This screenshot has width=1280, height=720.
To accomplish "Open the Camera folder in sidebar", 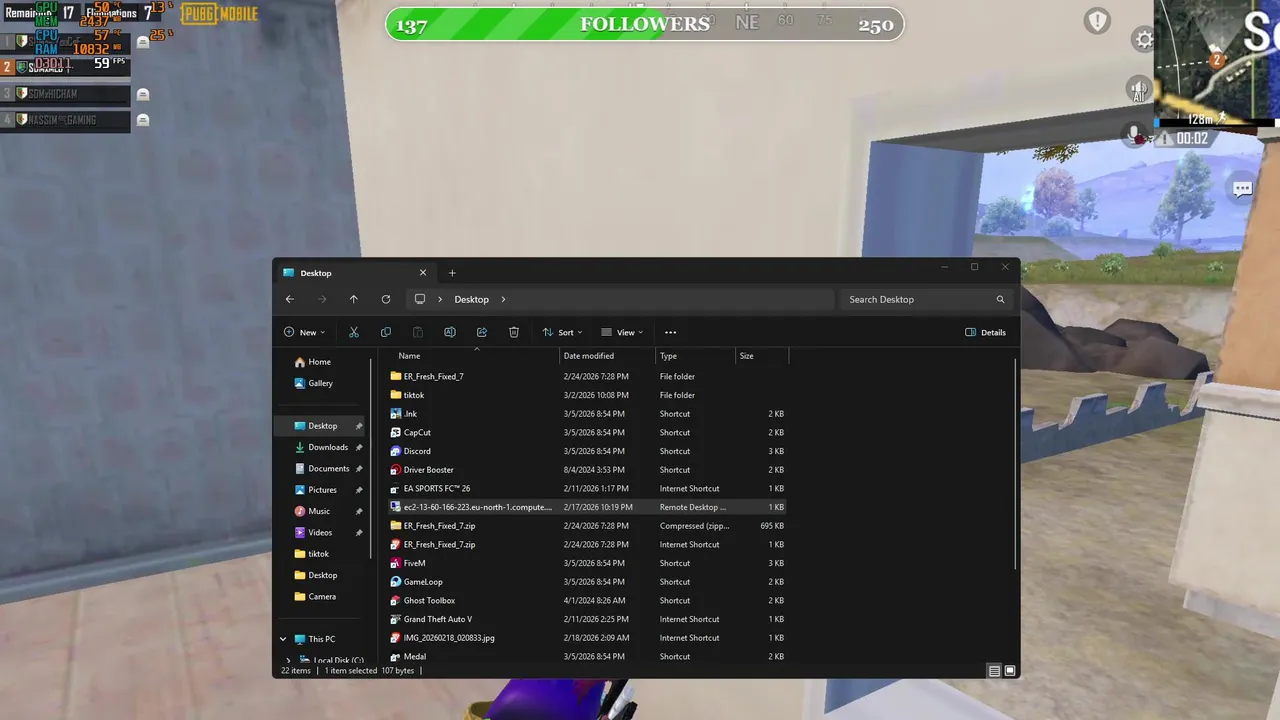I will 322,596.
